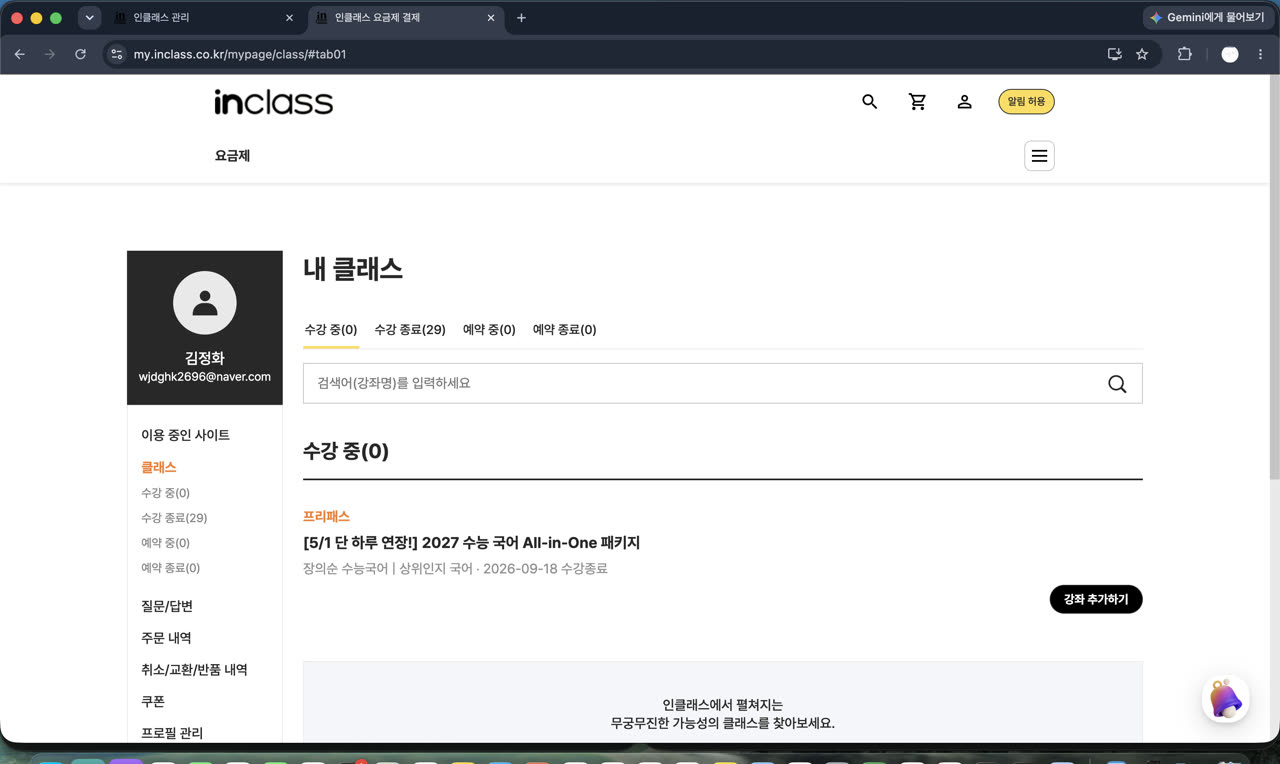Screen dimensions: 1280x764
Task: Click the user name 김정화
Action: 205,357
